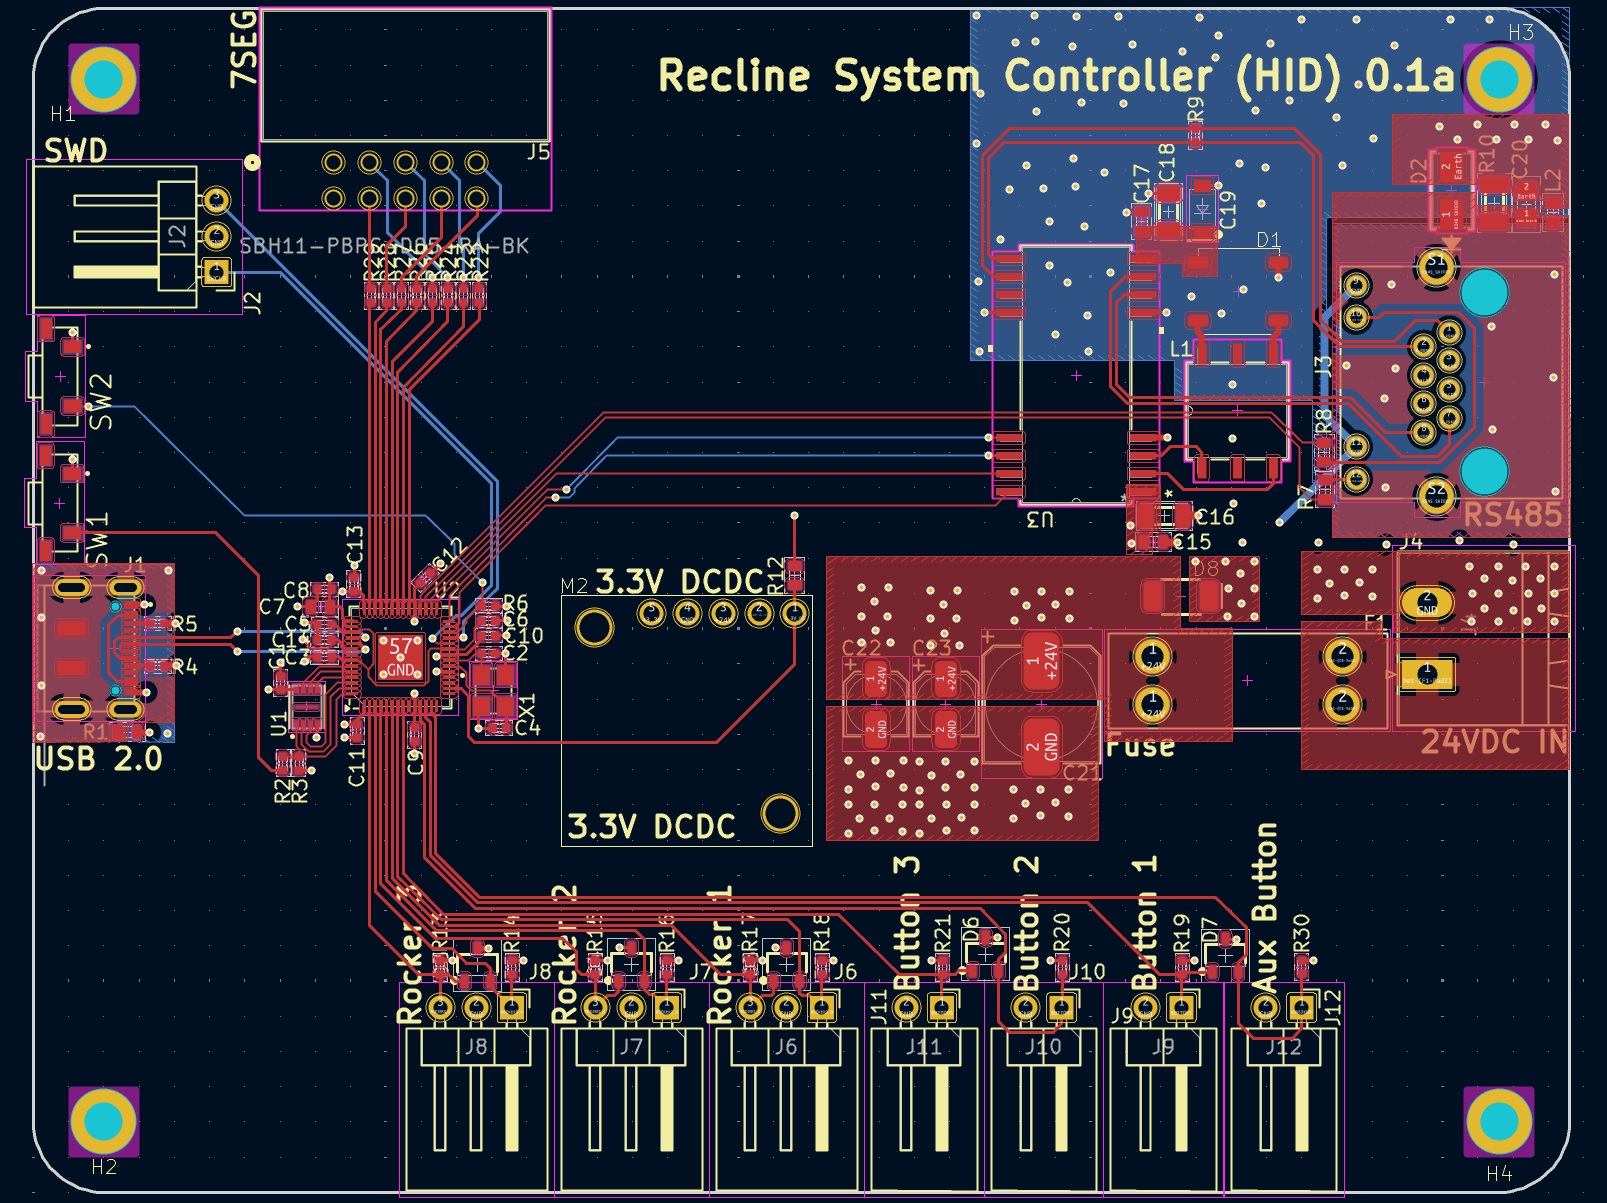1607x1203 pixels.
Task: Click the SW2 tactile switch footprint
Action: pos(57,377)
